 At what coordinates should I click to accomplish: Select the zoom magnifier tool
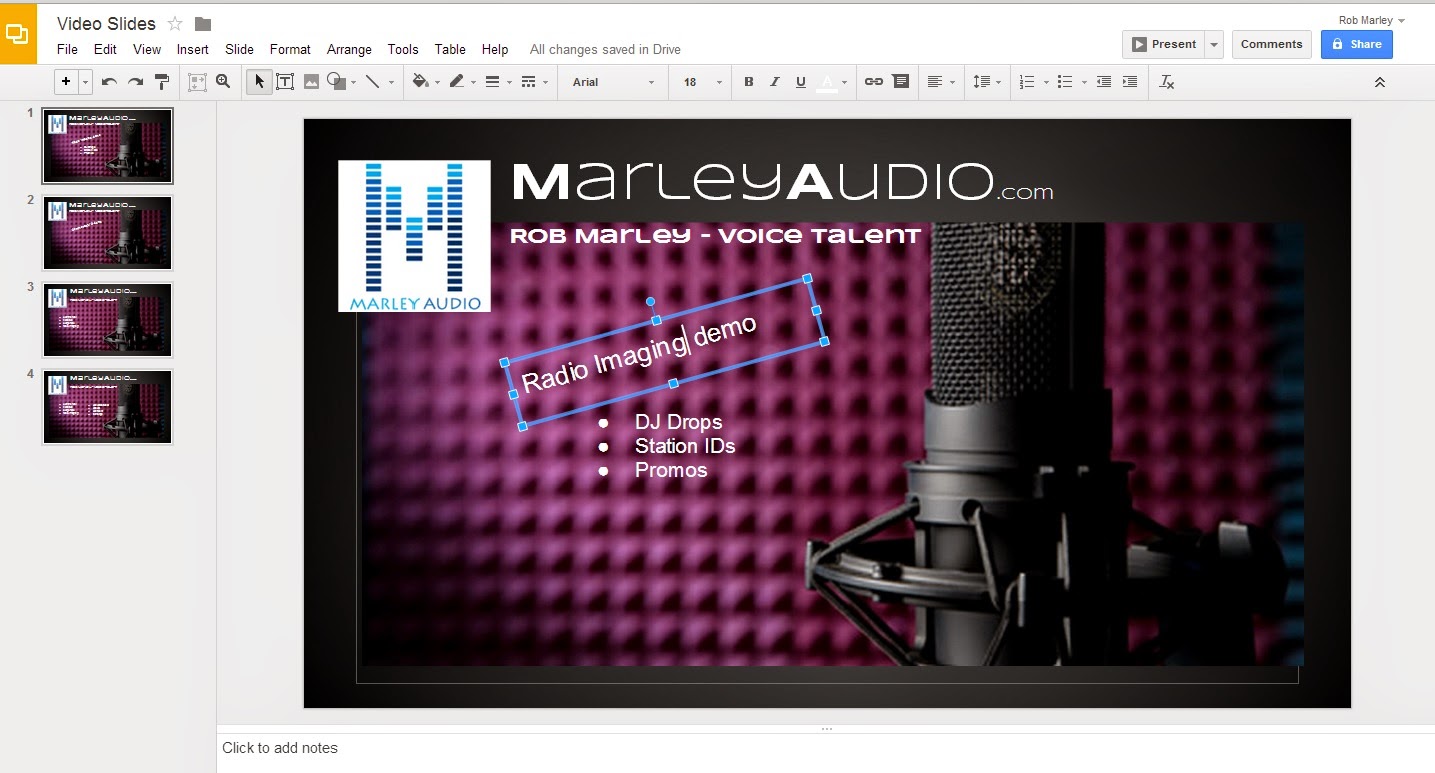pos(223,82)
